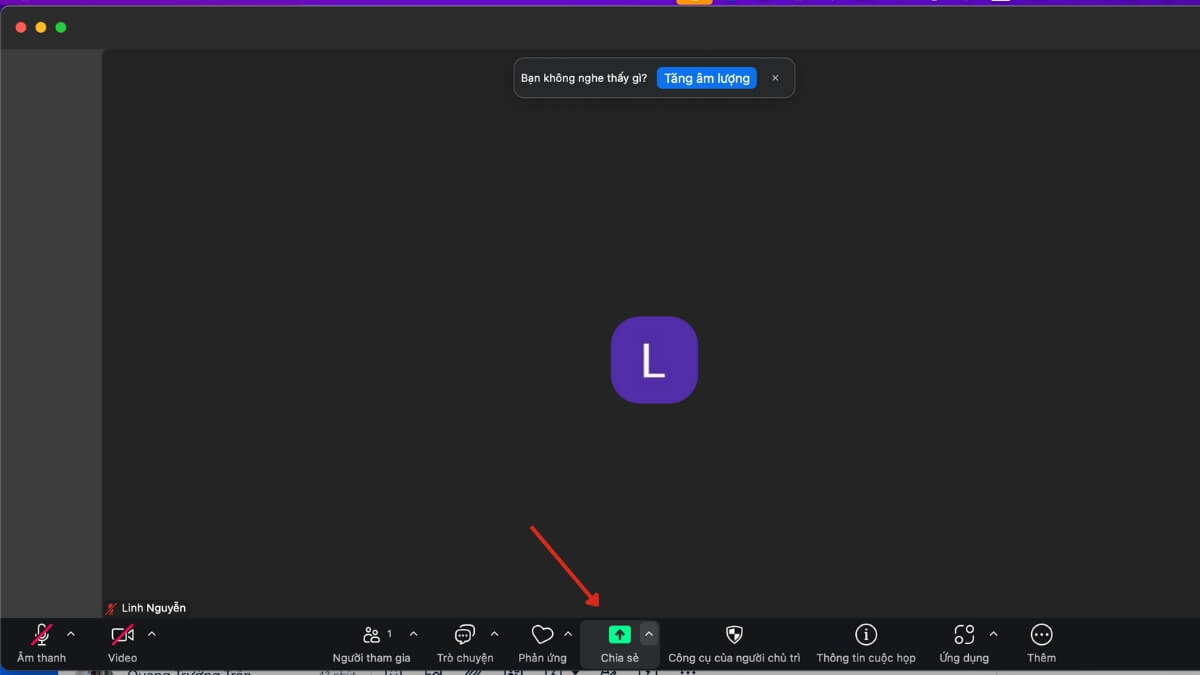This screenshot has height=675, width=1200.
Task: Expand chat options chevron beside Trò chuyện
Action: point(494,634)
